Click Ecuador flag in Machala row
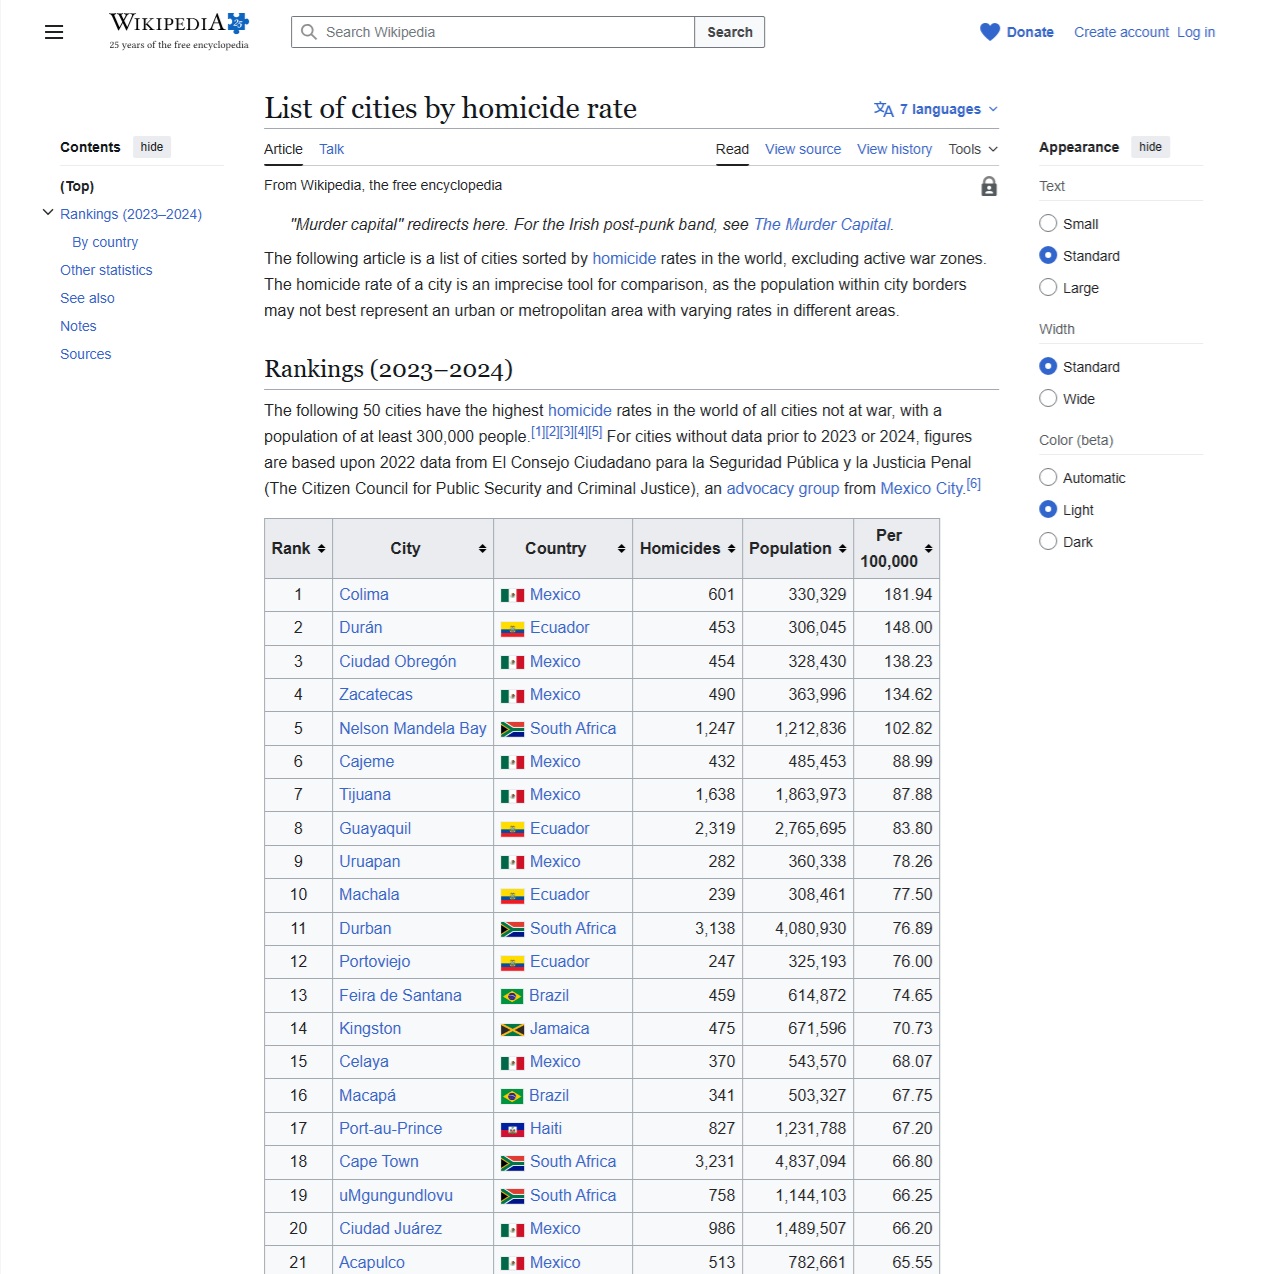This screenshot has width=1262, height=1274. (x=512, y=896)
